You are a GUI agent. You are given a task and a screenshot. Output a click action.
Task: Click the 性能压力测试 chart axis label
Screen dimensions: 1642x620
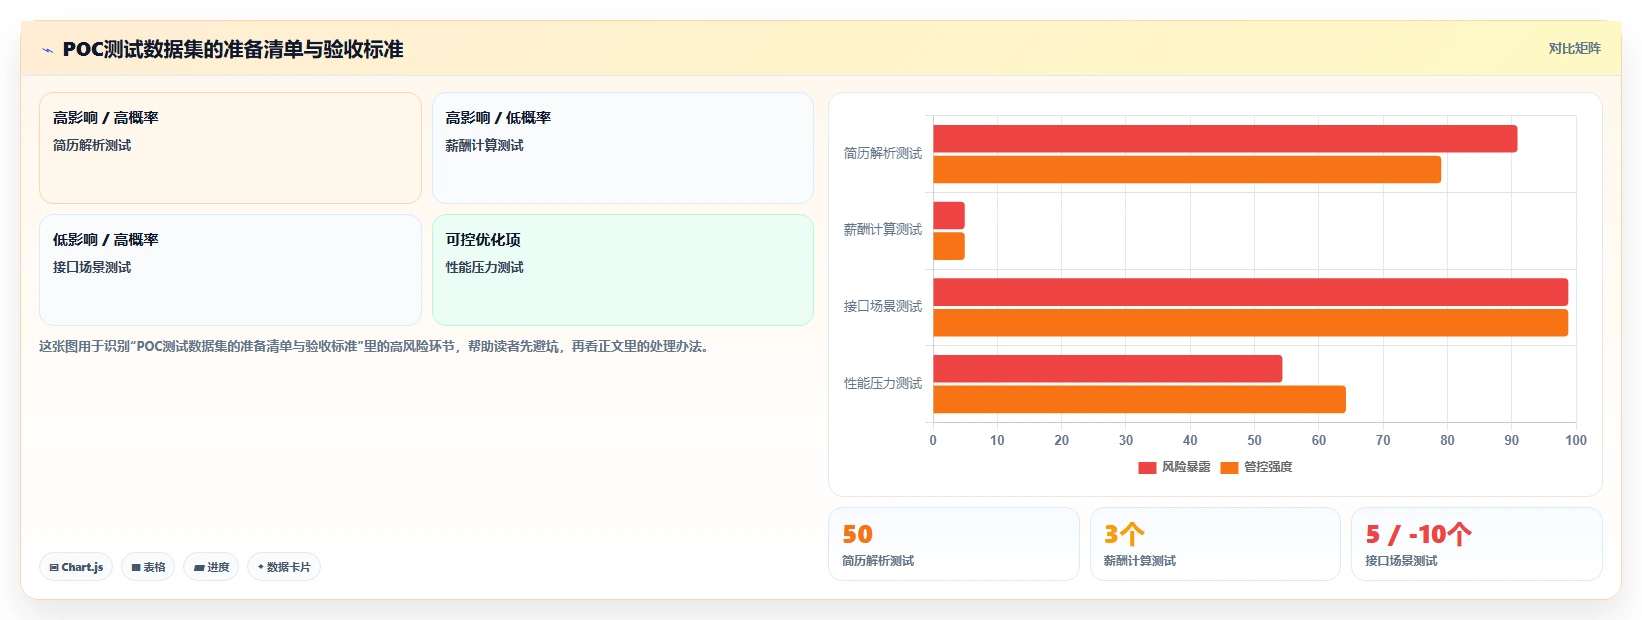pyautogui.click(x=882, y=383)
